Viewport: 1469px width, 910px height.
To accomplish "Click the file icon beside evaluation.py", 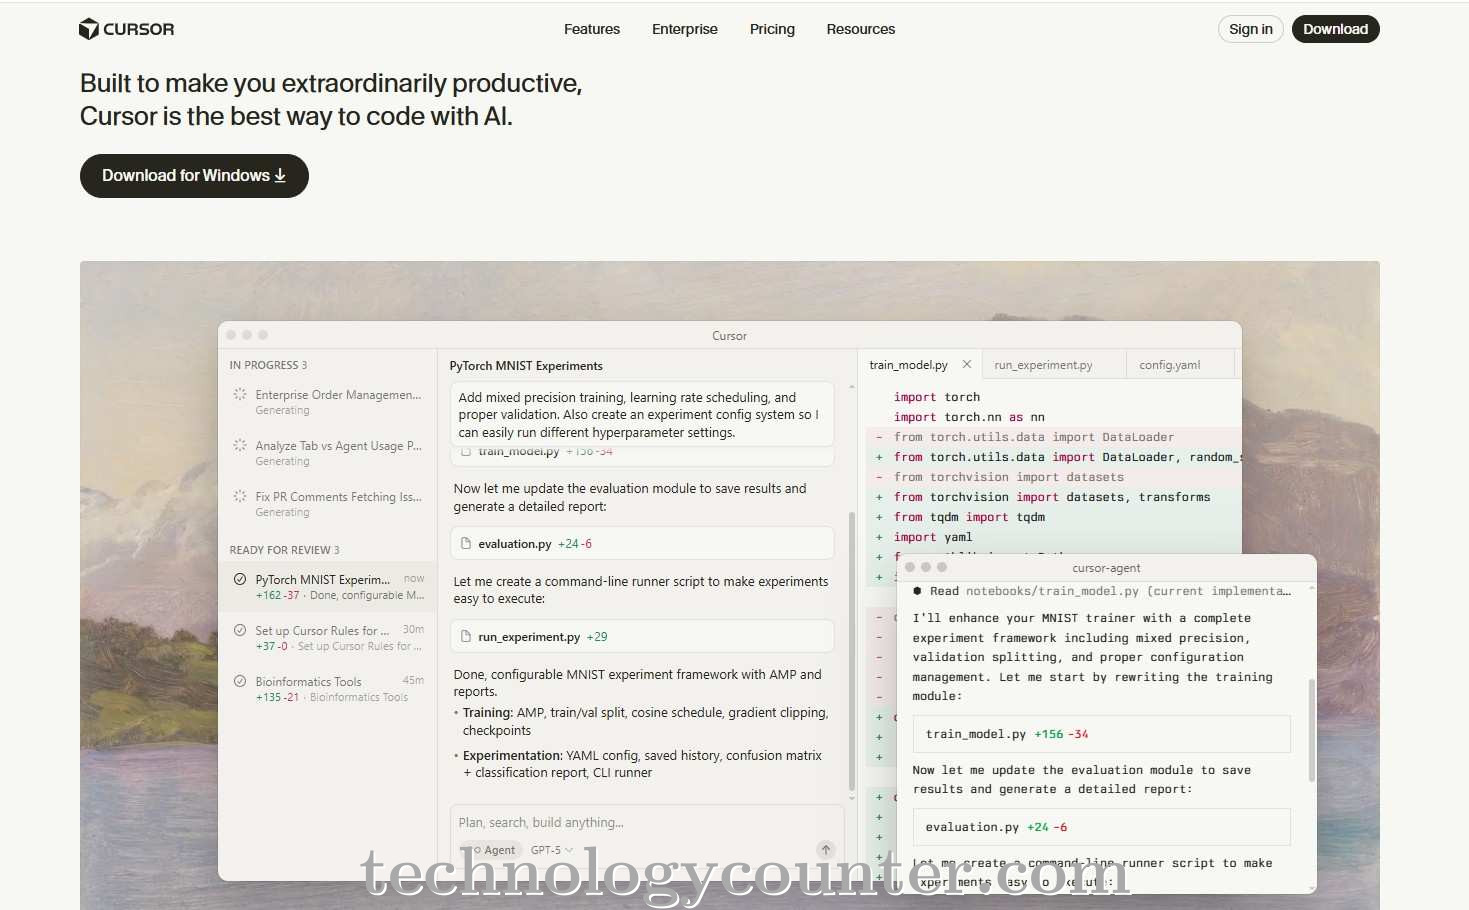I will pos(466,544).
